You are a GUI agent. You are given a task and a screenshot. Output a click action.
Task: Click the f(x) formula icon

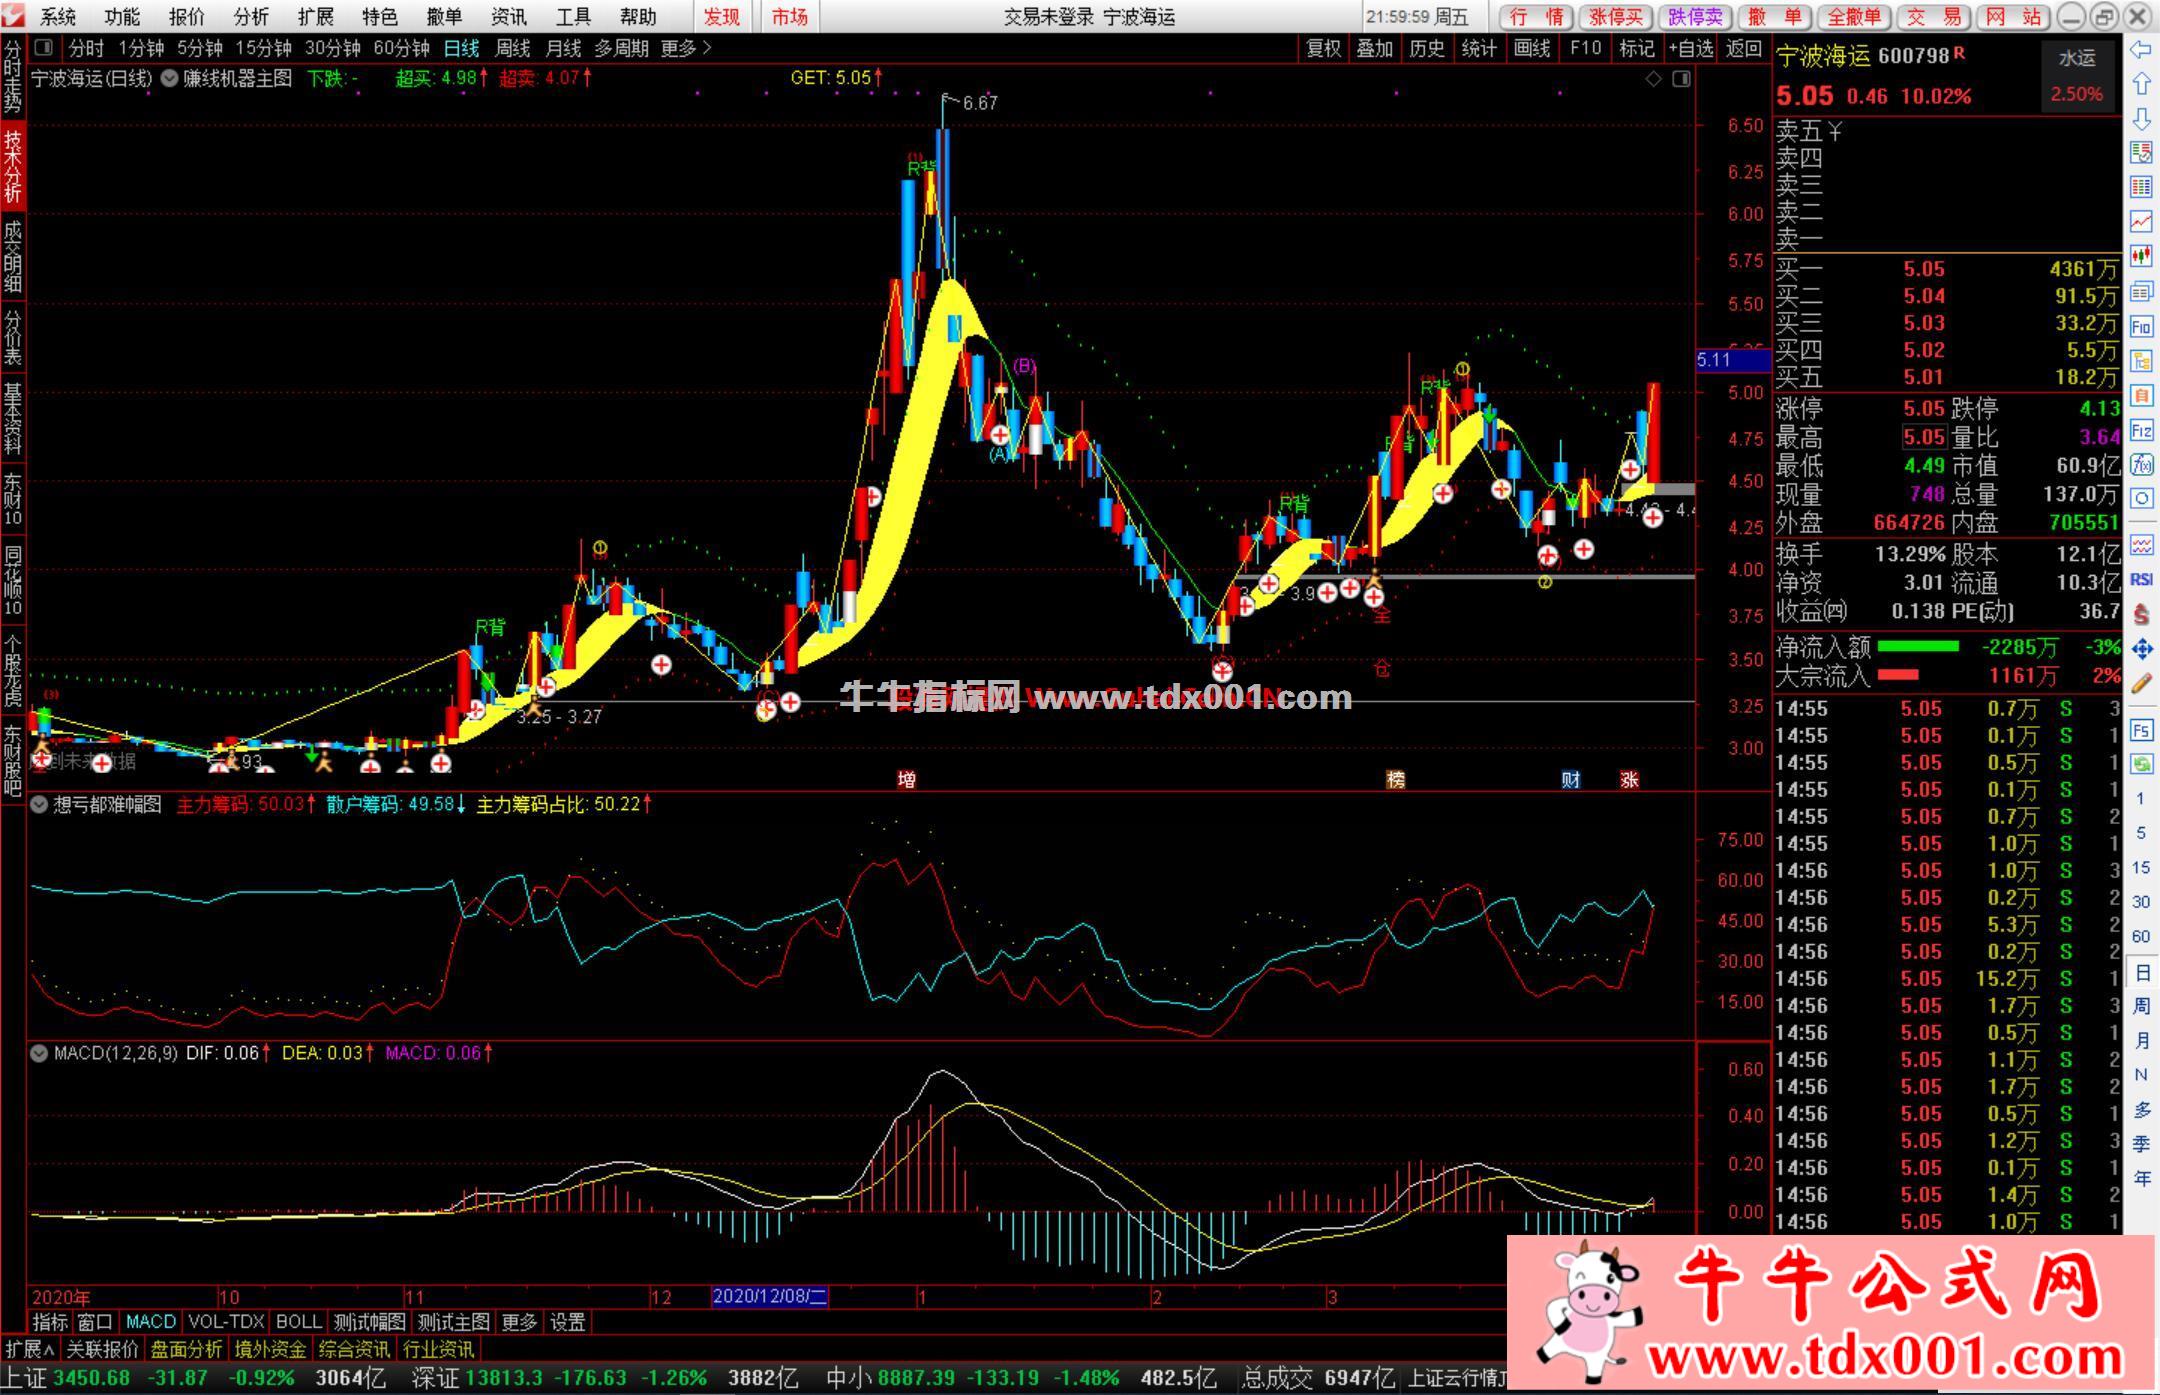[x=2141, y=464]
